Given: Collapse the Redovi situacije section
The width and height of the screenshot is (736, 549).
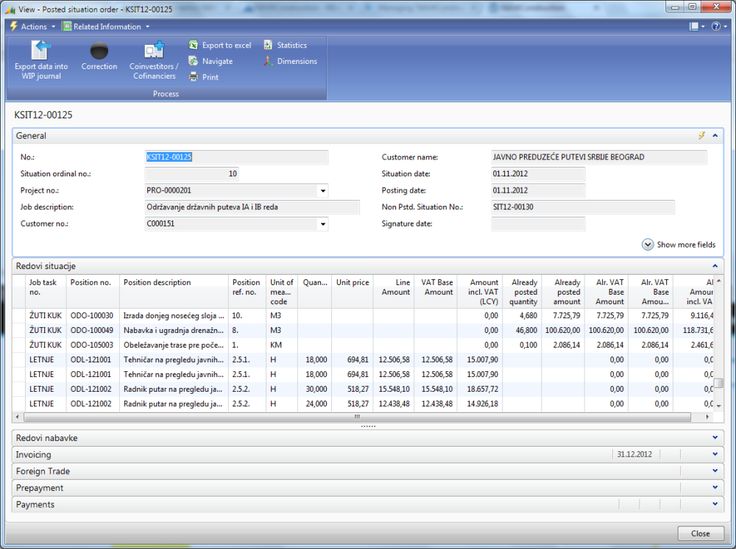Looking at the screenshot, I should [x=715, y=266].
